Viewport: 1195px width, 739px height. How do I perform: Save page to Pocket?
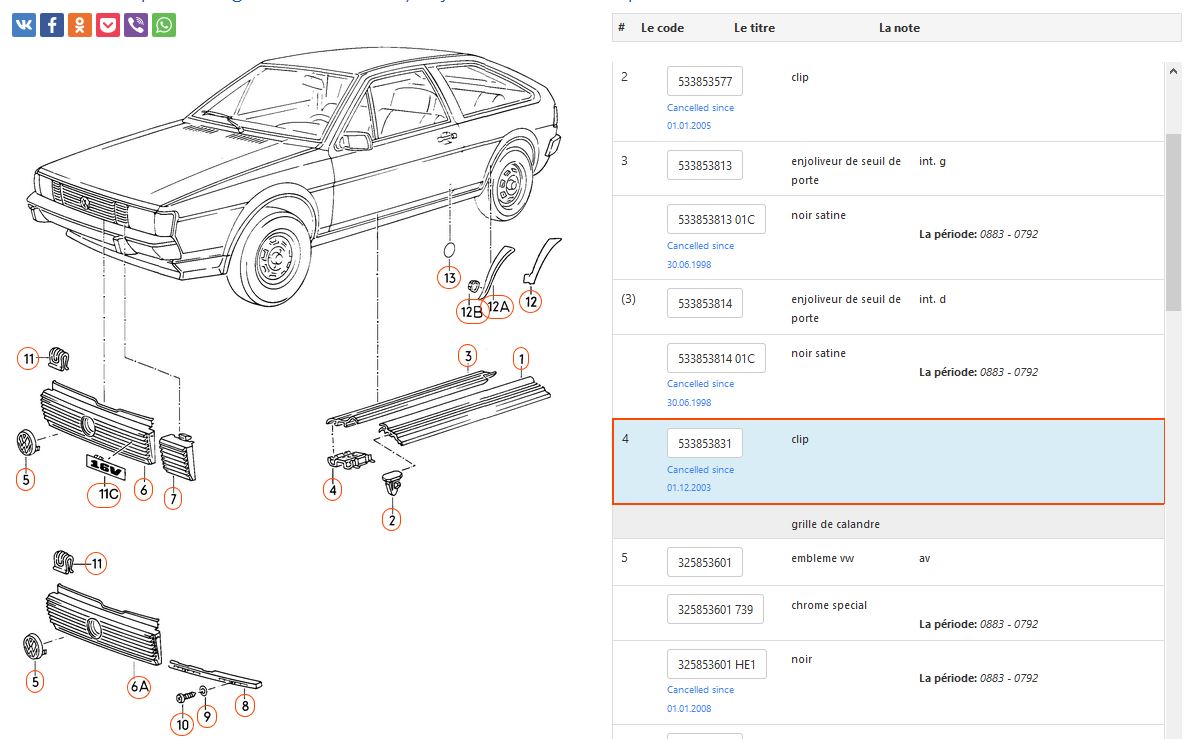tap(108, 25)
